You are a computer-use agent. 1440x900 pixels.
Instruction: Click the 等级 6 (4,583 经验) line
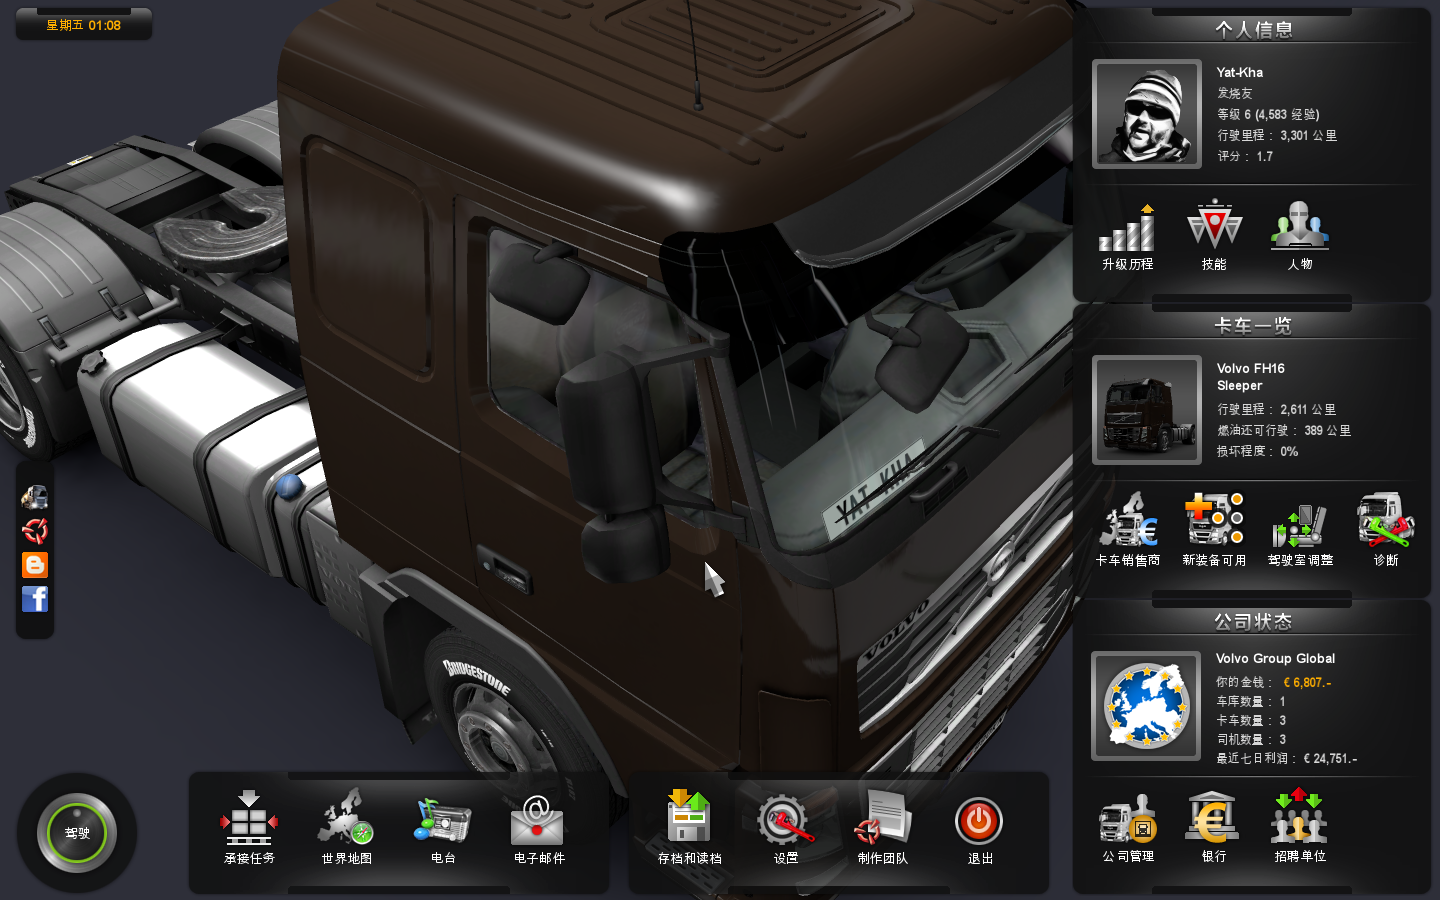tap(1268, 114)
